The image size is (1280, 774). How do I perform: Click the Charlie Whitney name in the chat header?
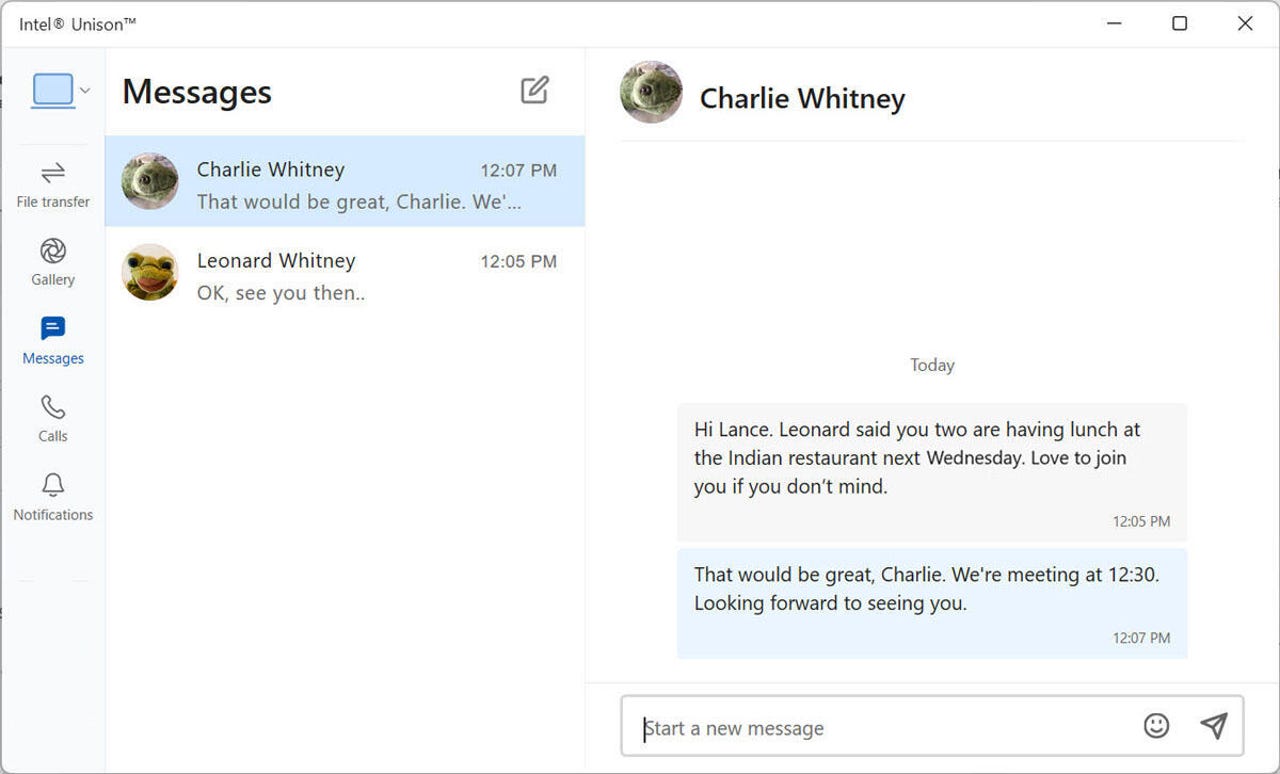(802, 98)
